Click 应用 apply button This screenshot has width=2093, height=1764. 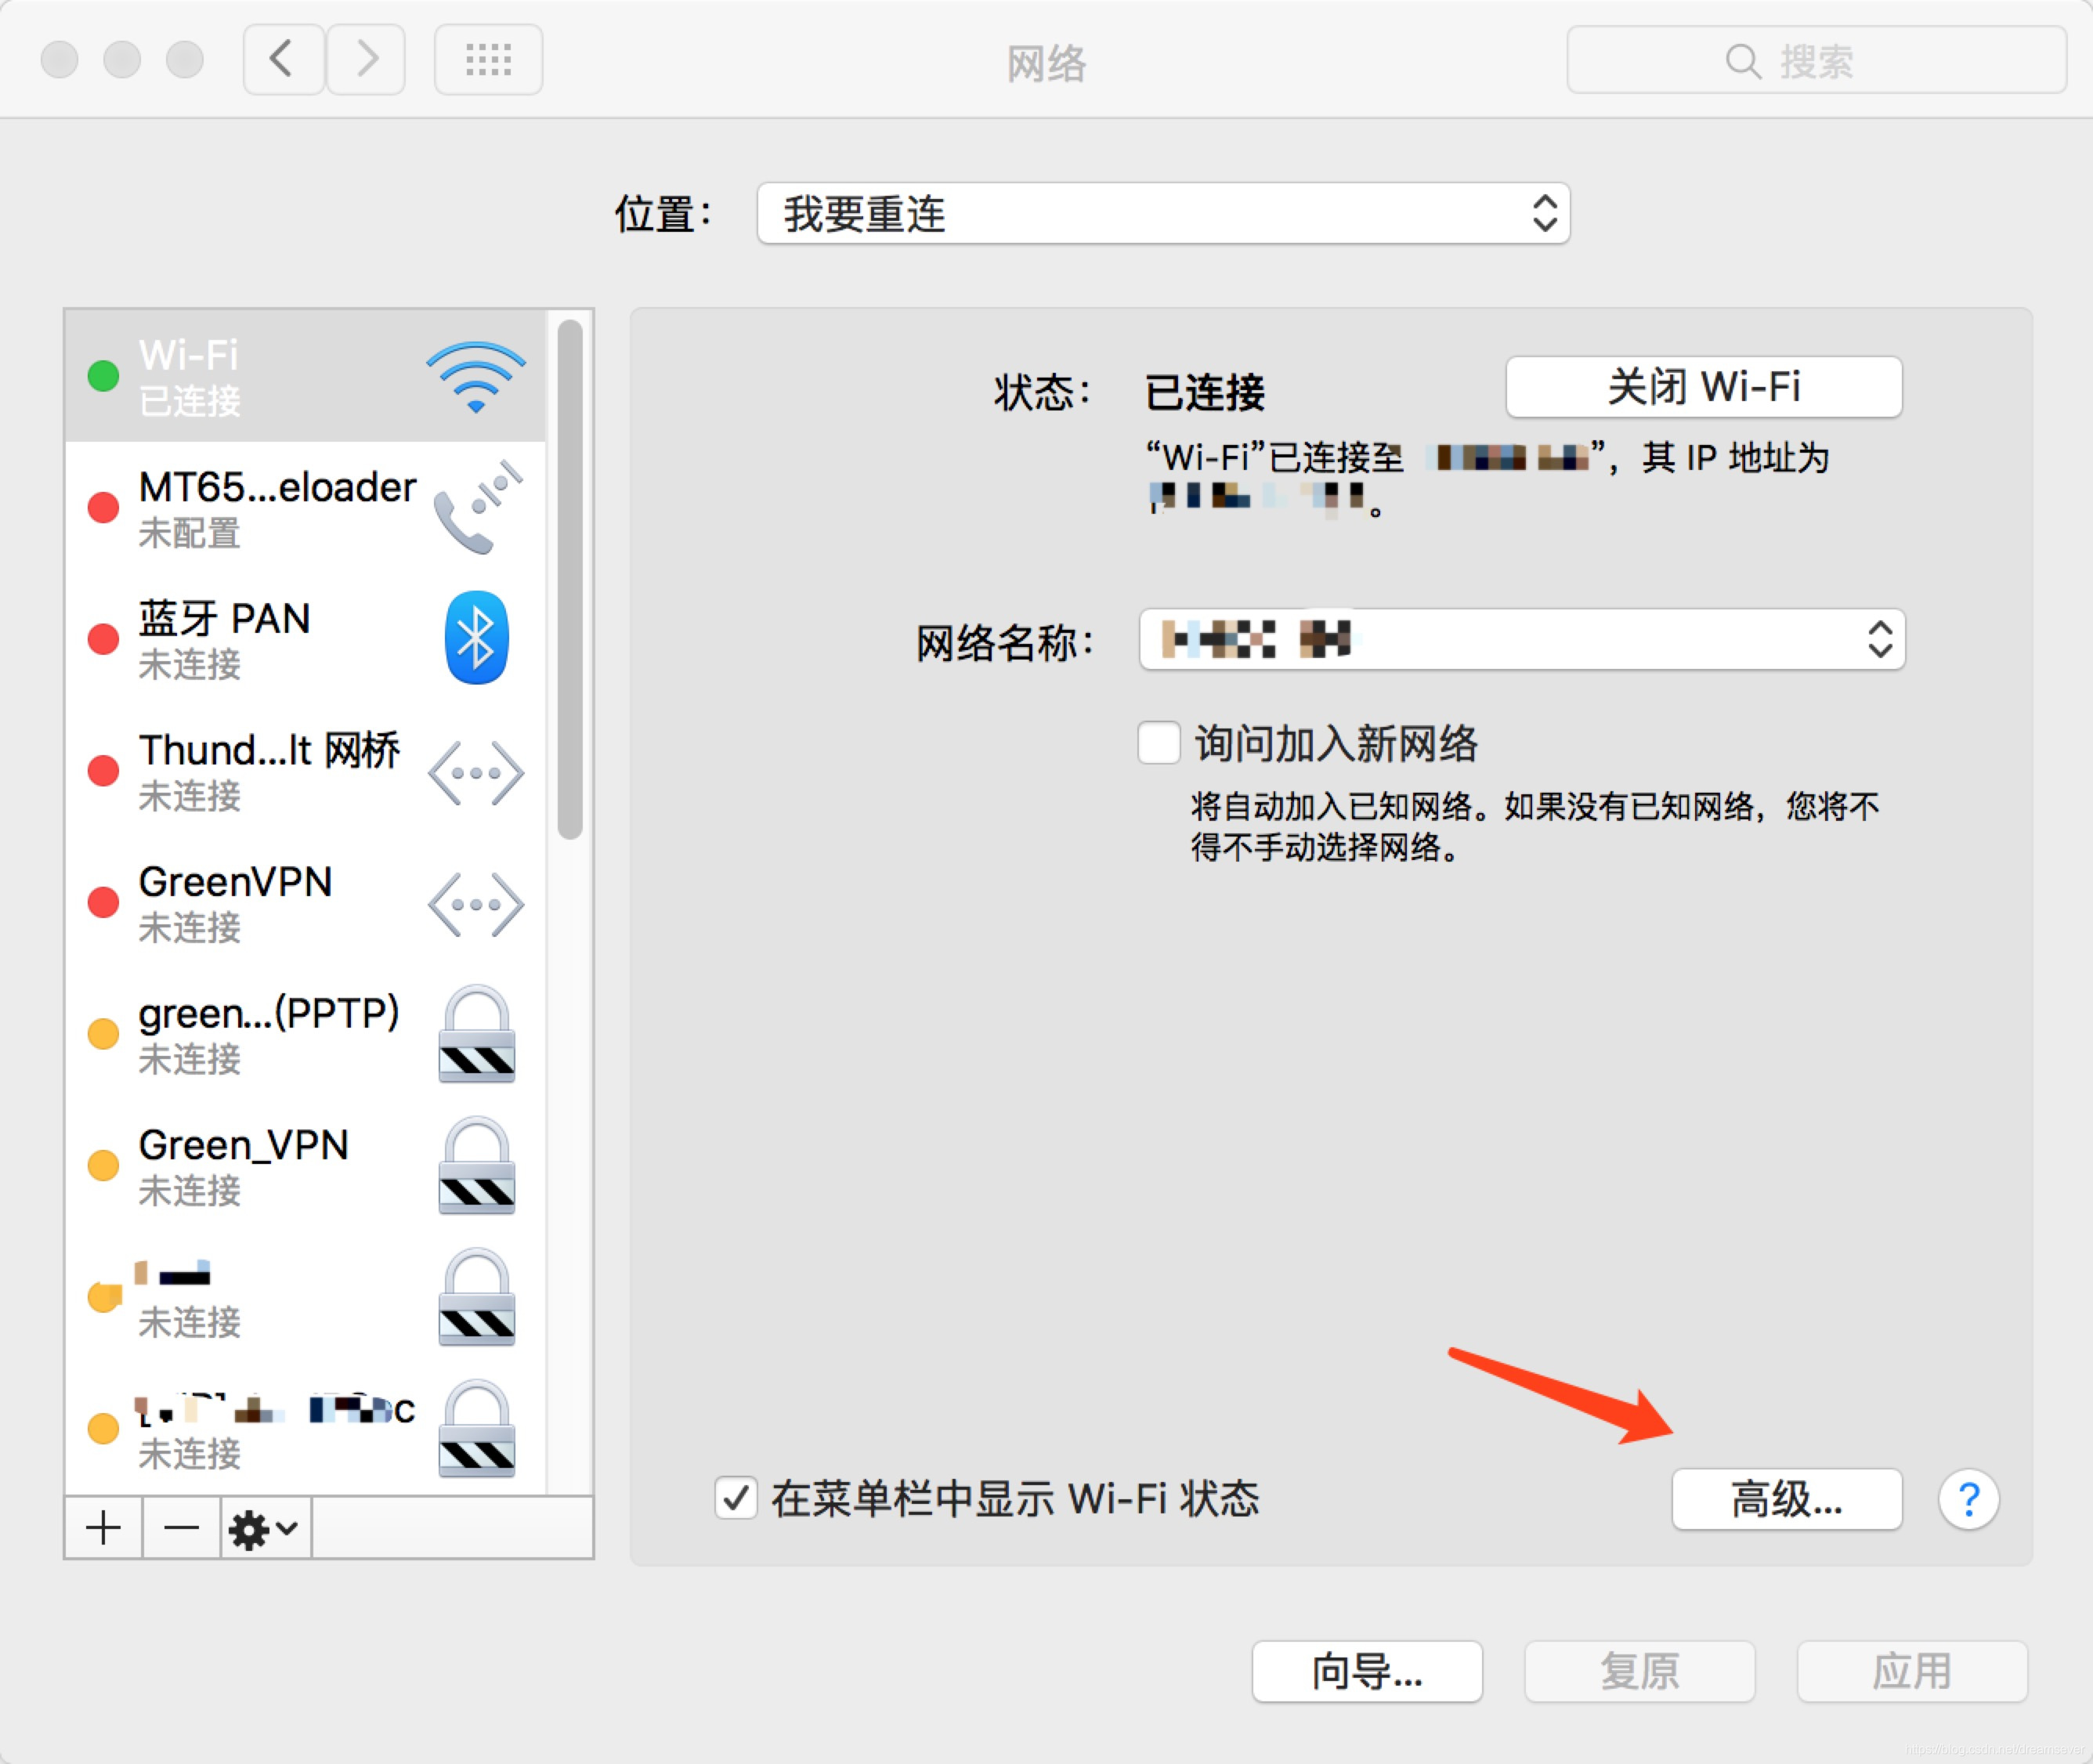coord(1912,1671)
